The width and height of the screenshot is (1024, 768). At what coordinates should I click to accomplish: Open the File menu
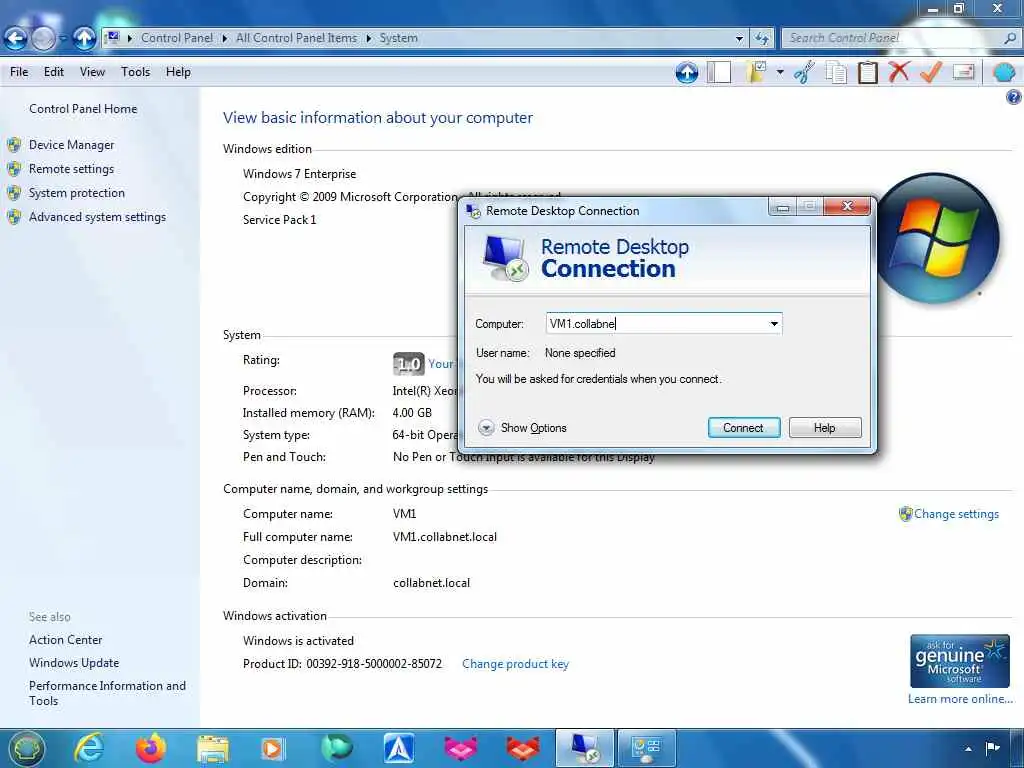point(19,72)
